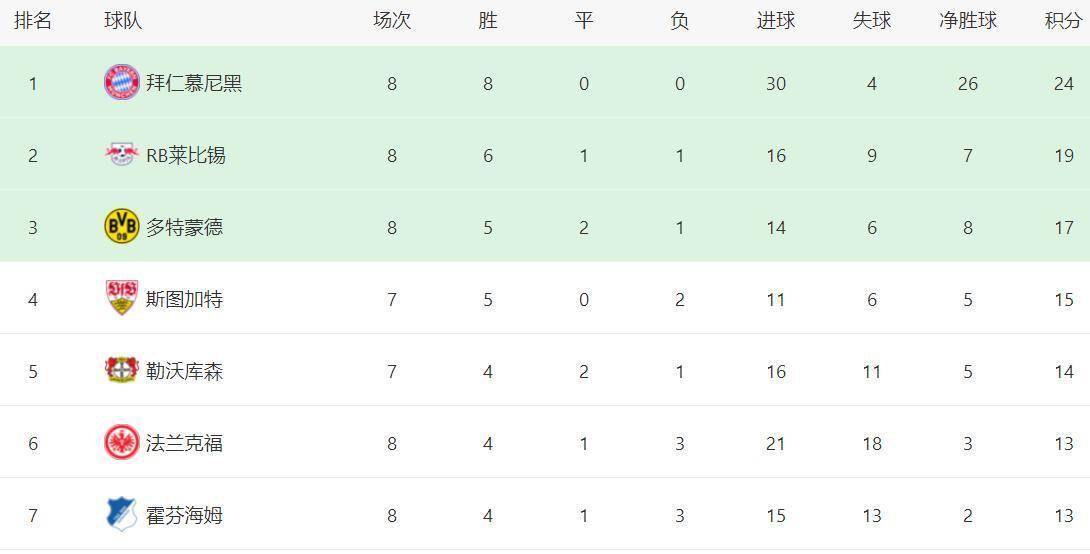Click the 失球 column header
The image size is (1090, 554).
click(x=872, y=21)
